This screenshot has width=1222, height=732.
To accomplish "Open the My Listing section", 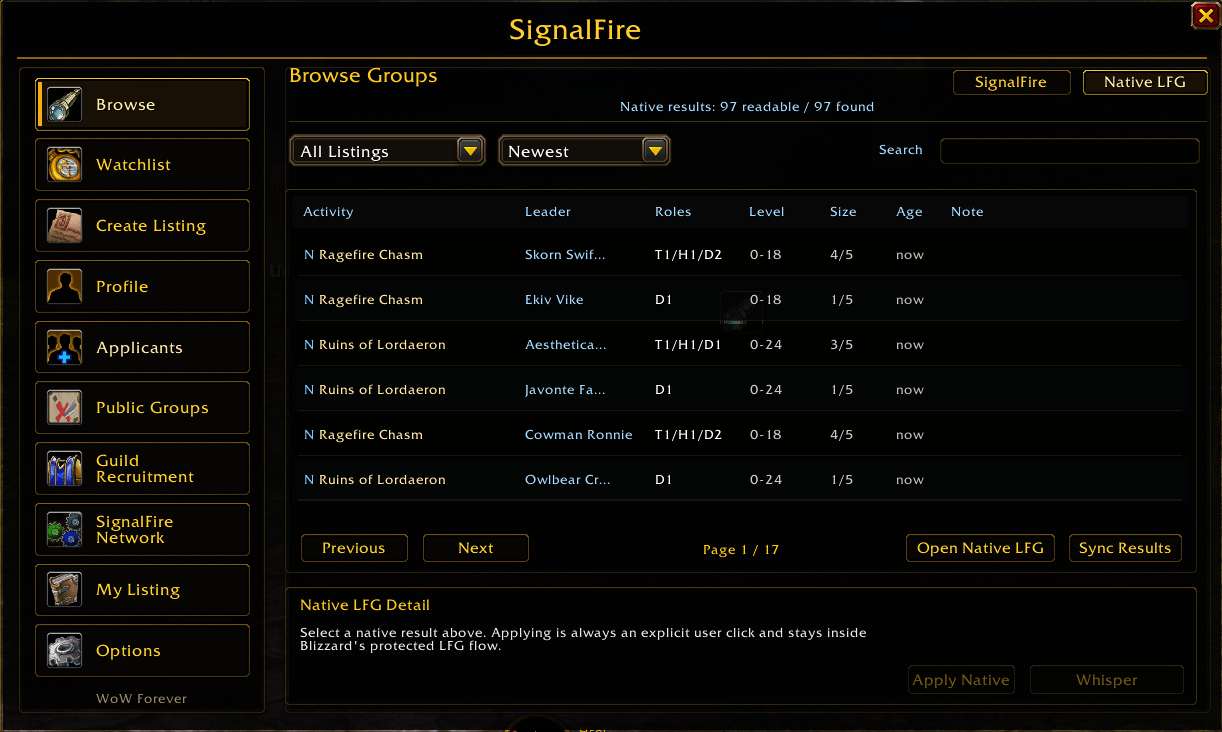I will coord(143,590).
